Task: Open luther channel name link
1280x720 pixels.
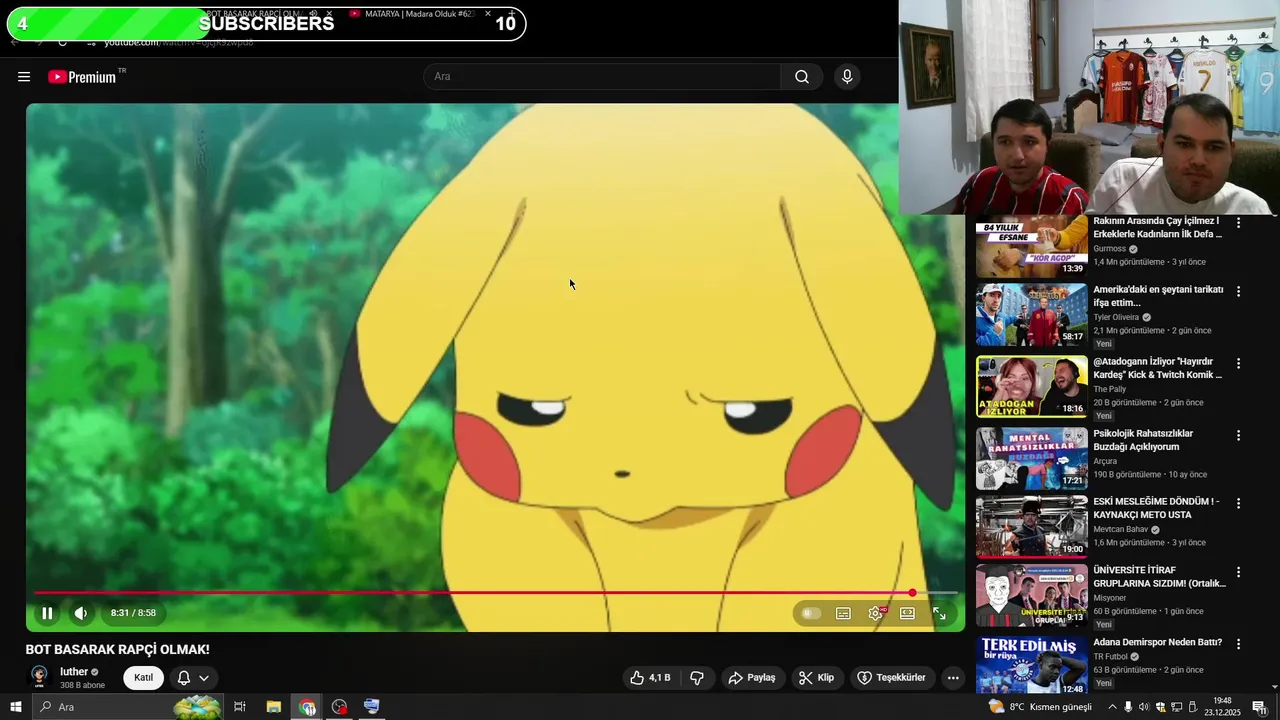Action: [74, 672]
